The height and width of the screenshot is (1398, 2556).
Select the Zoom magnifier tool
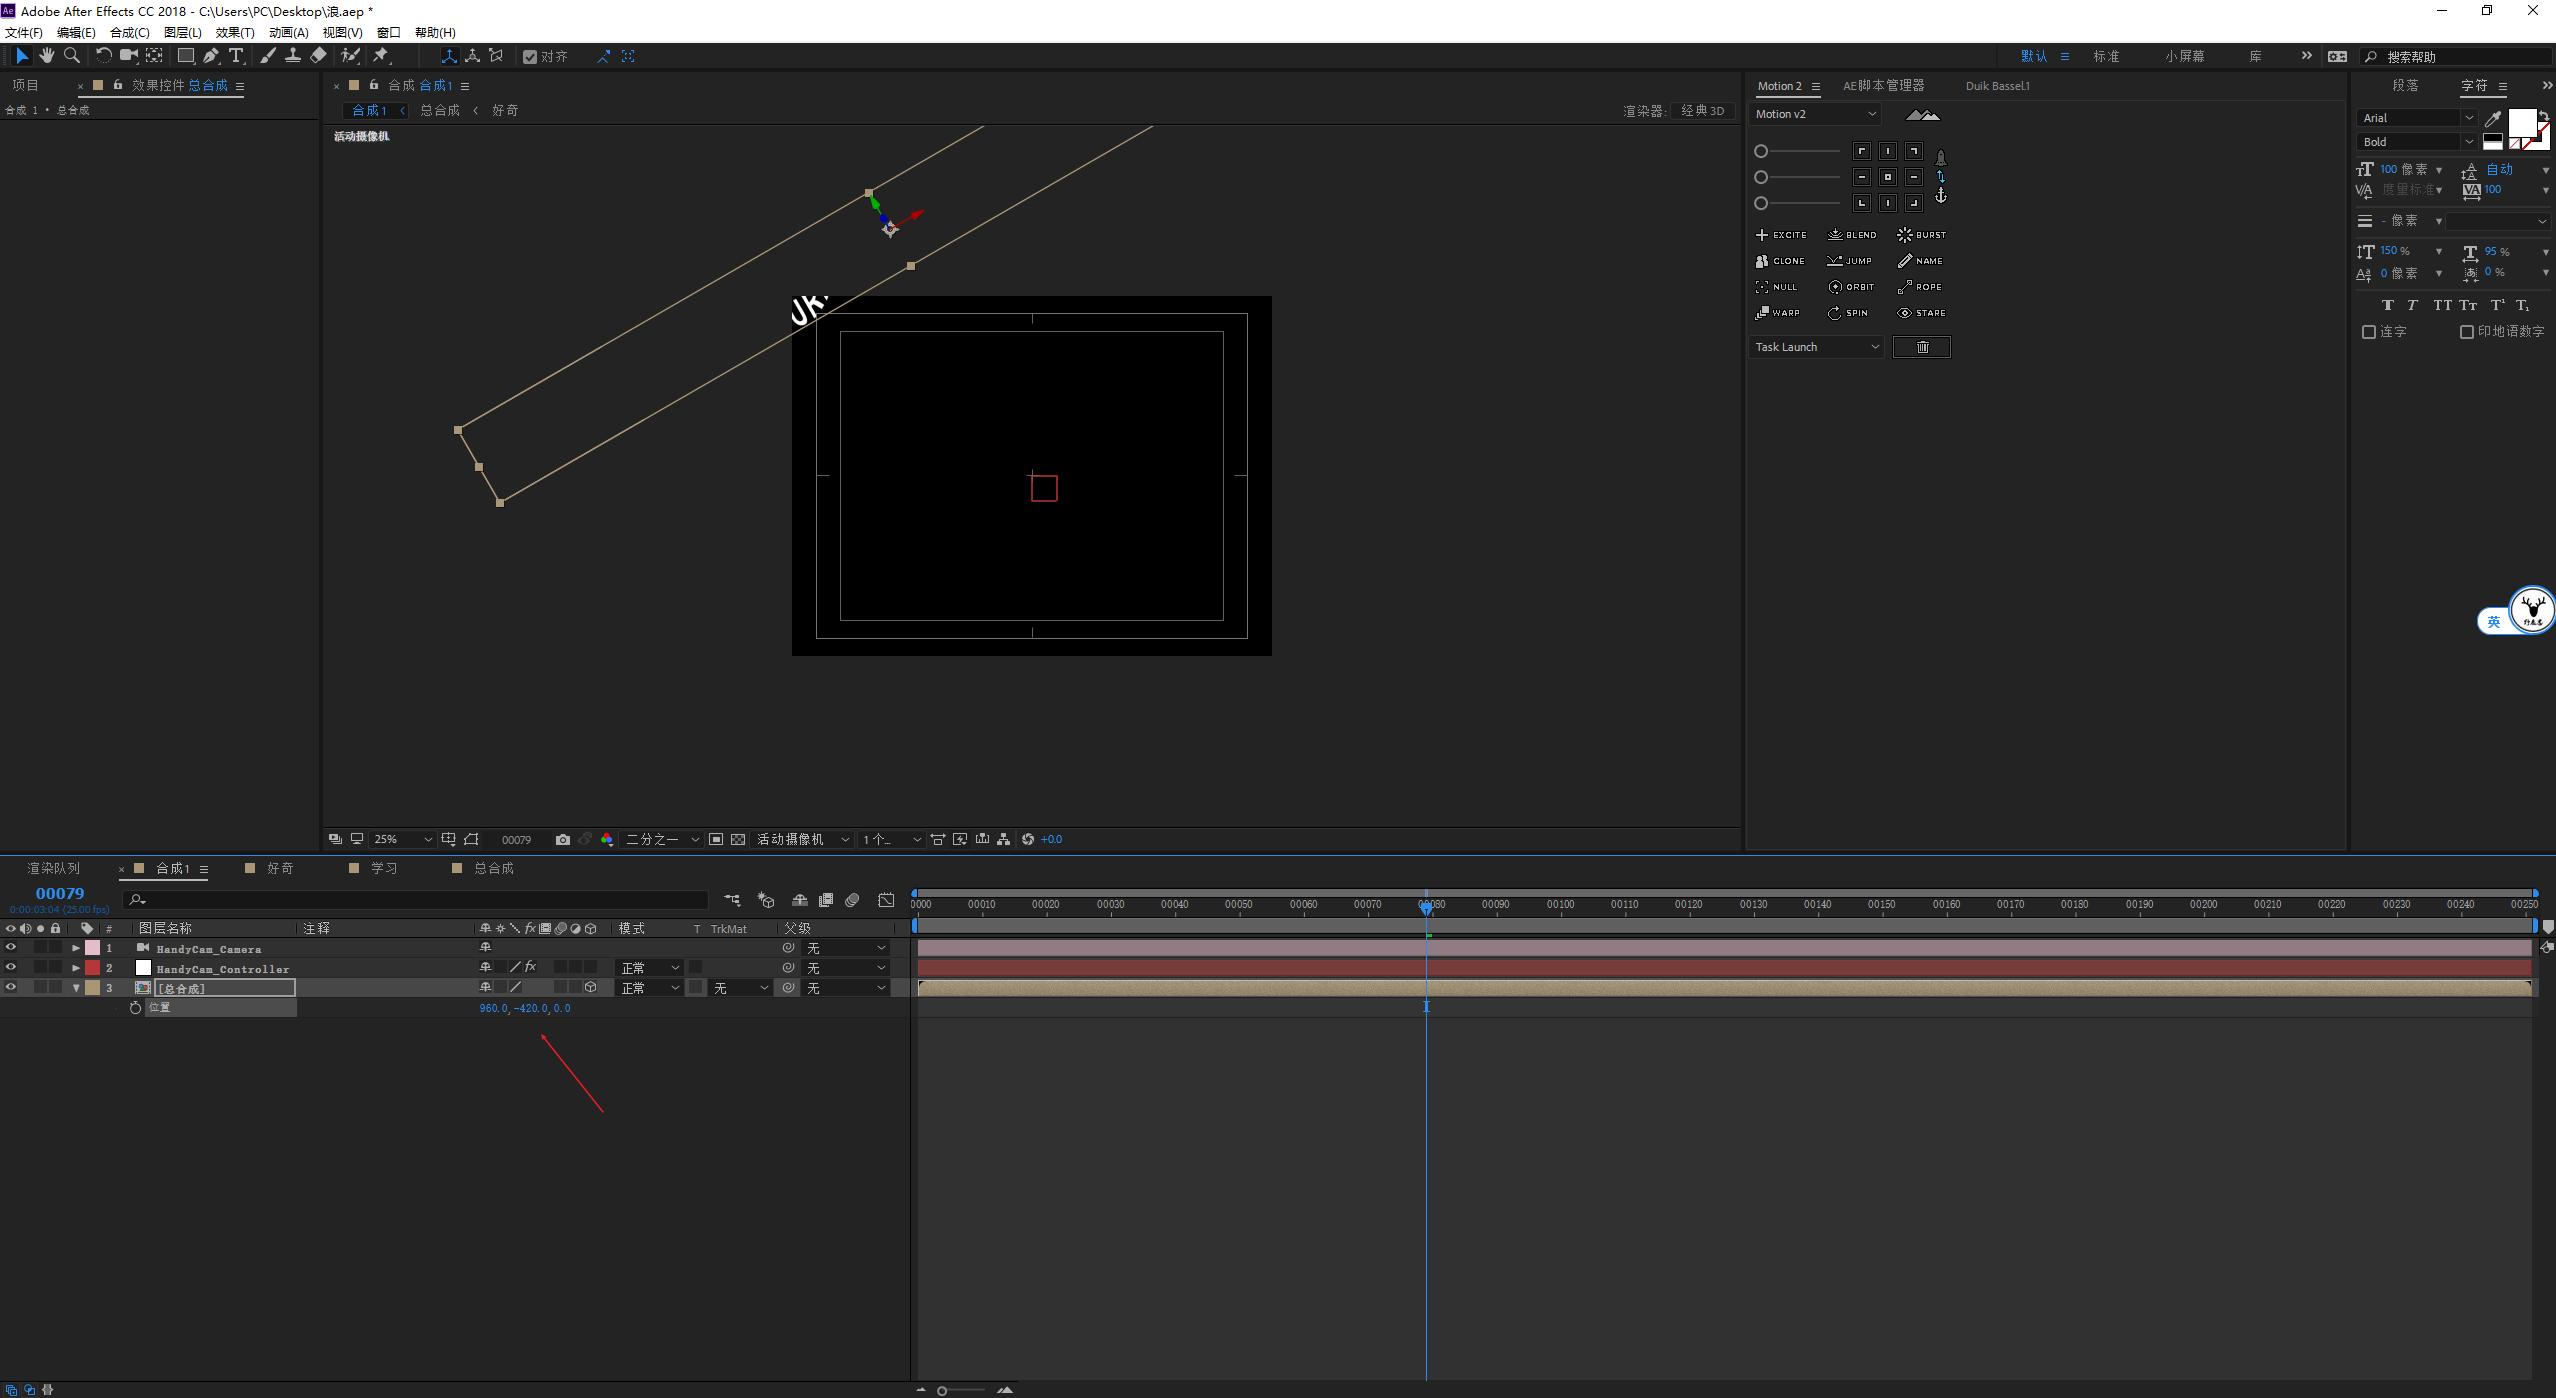(x=72, y=56)
